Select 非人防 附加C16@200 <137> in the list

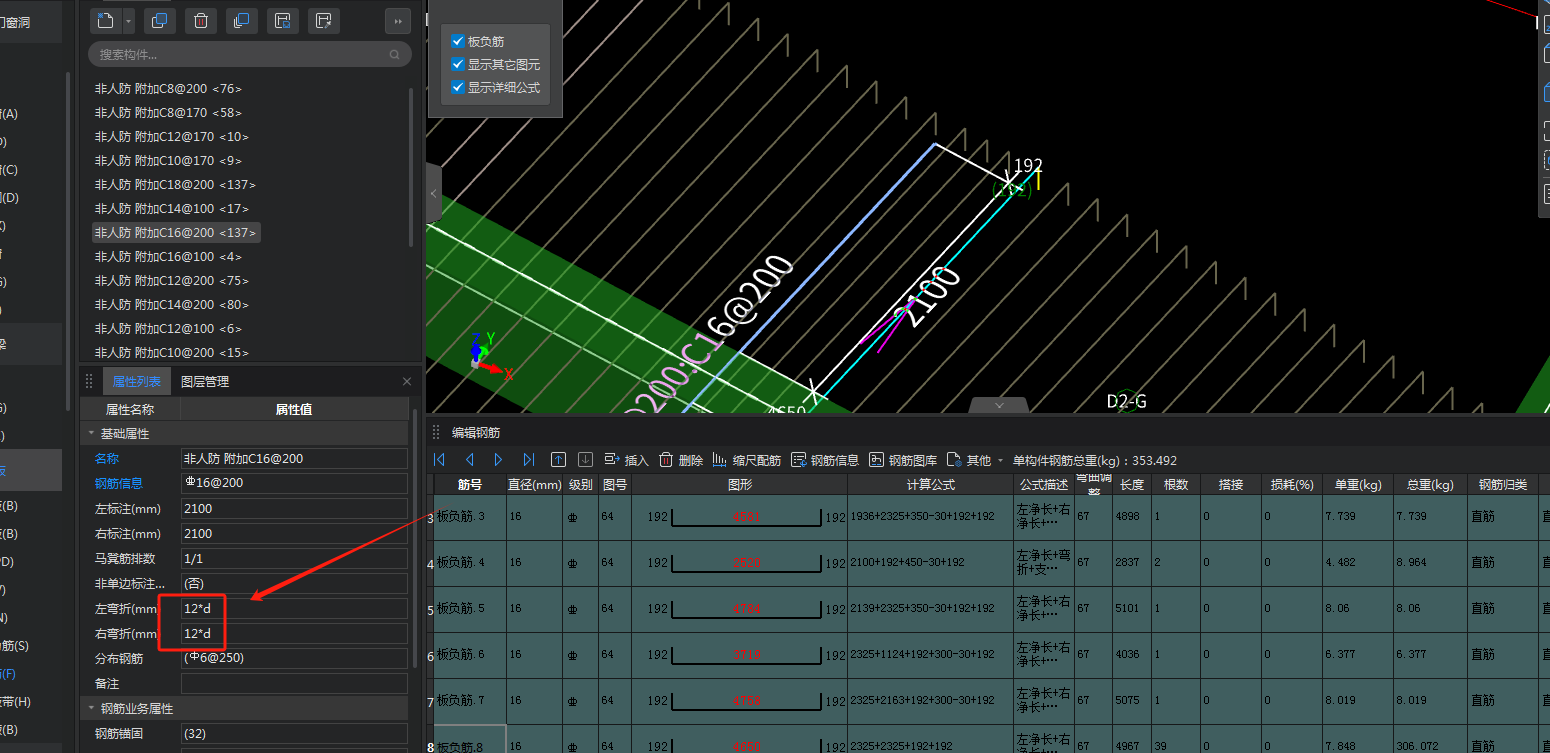[x=176, y=232]
